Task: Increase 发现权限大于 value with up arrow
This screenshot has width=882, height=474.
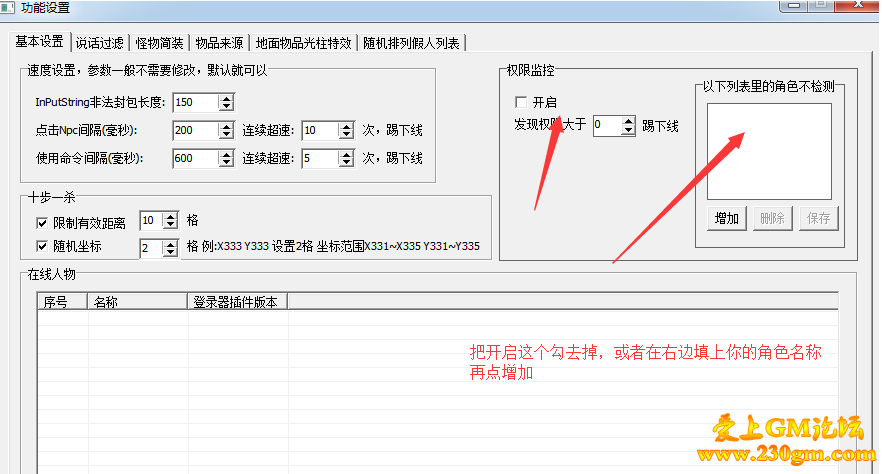Action: tap(628, 121)
